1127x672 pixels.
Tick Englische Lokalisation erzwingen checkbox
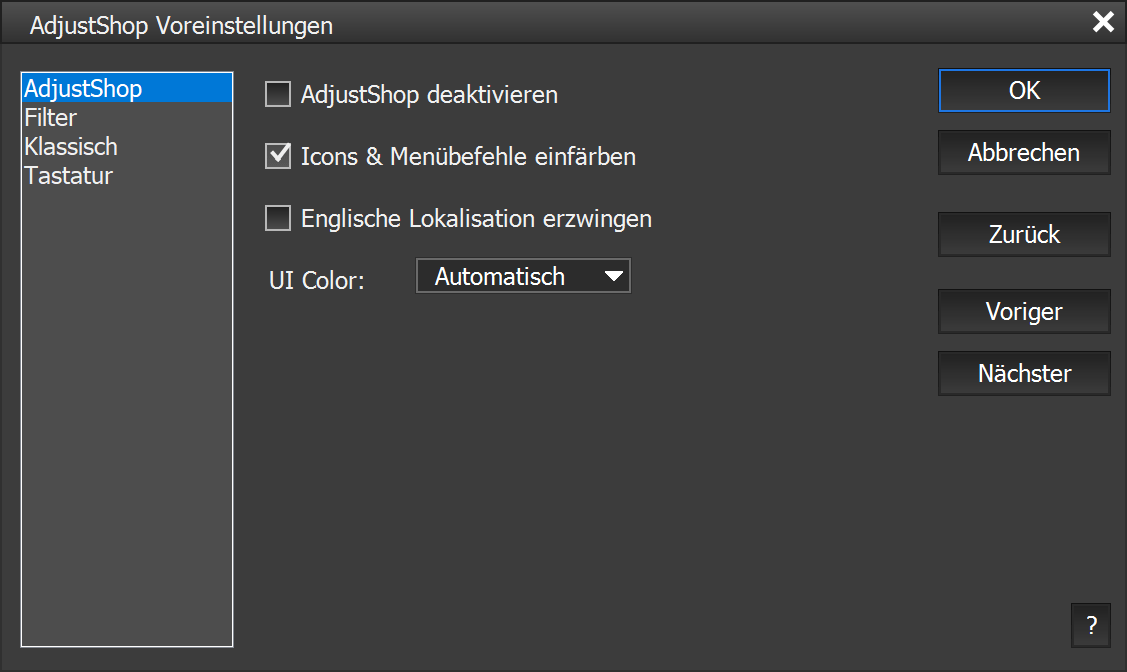277,218
